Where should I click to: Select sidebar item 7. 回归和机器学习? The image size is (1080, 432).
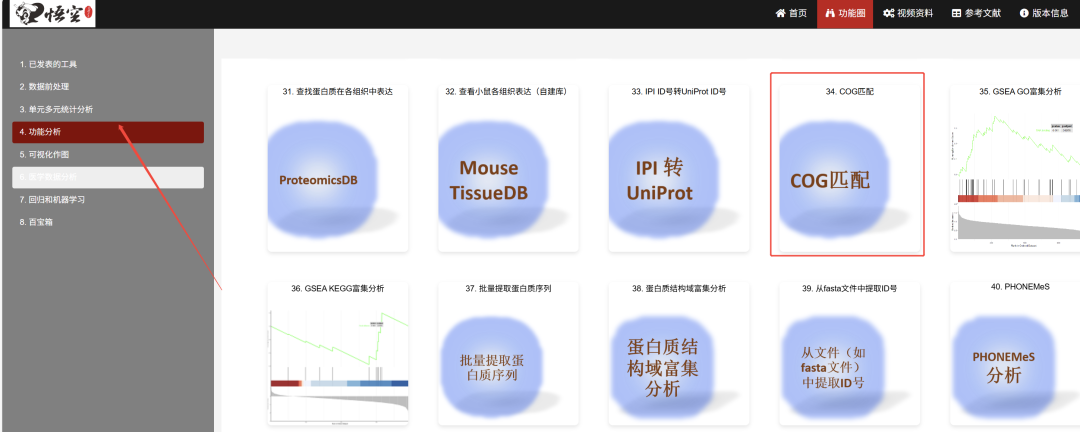[x=108, y=200]
